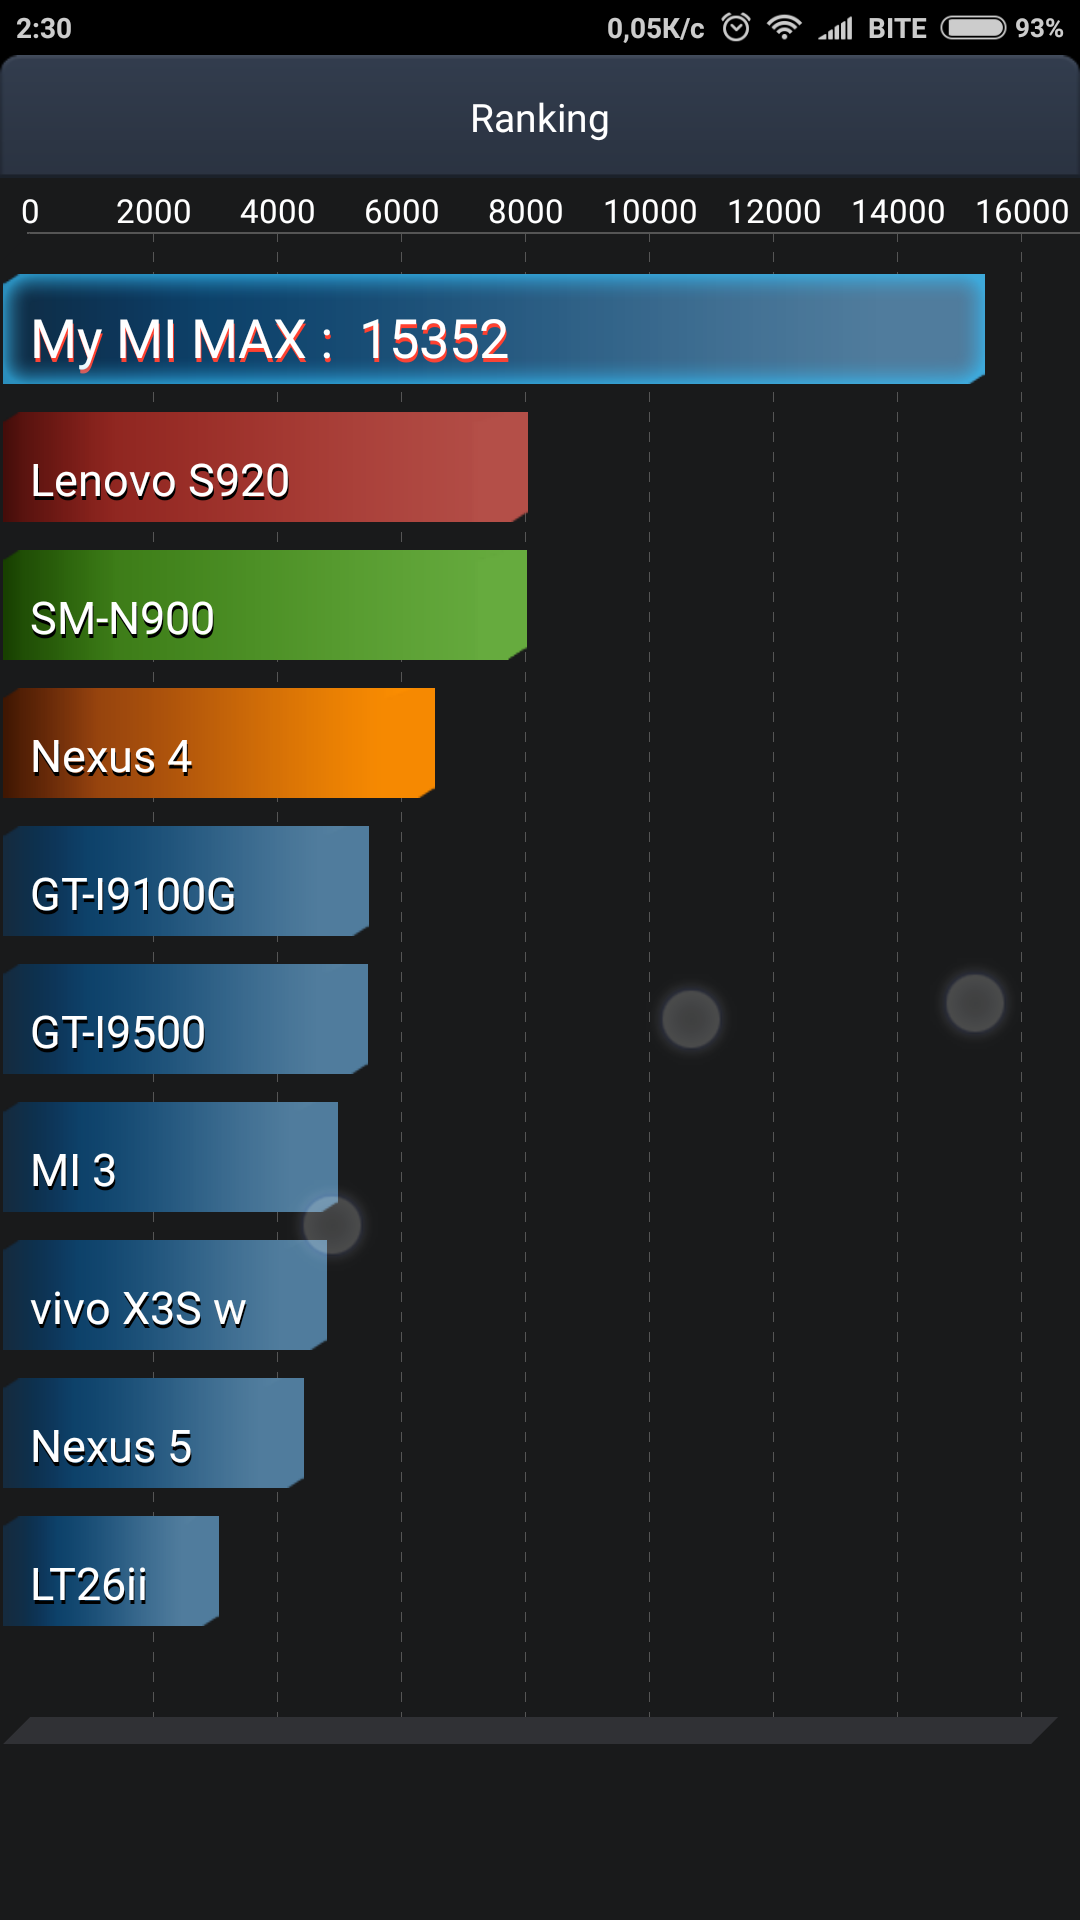Tap the Wi-Fi status icon

click(785, 27)
